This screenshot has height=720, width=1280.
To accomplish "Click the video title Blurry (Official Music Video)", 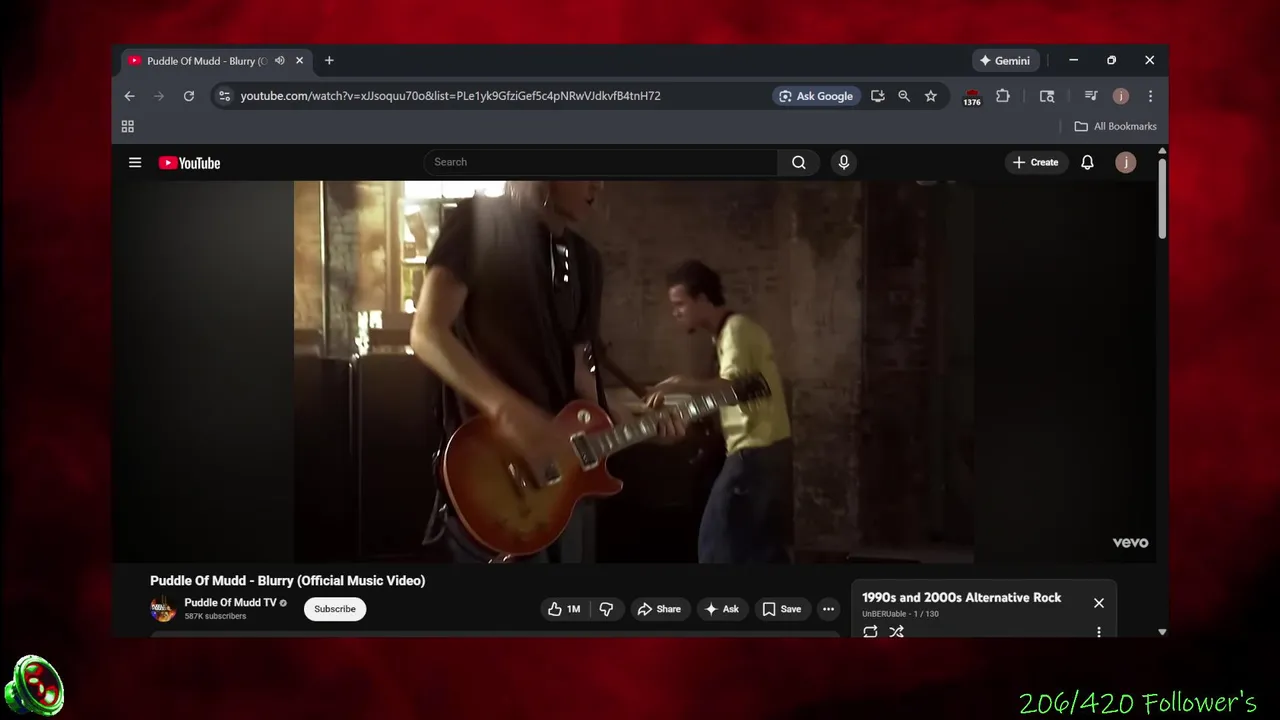I will (x=287, y=581).
